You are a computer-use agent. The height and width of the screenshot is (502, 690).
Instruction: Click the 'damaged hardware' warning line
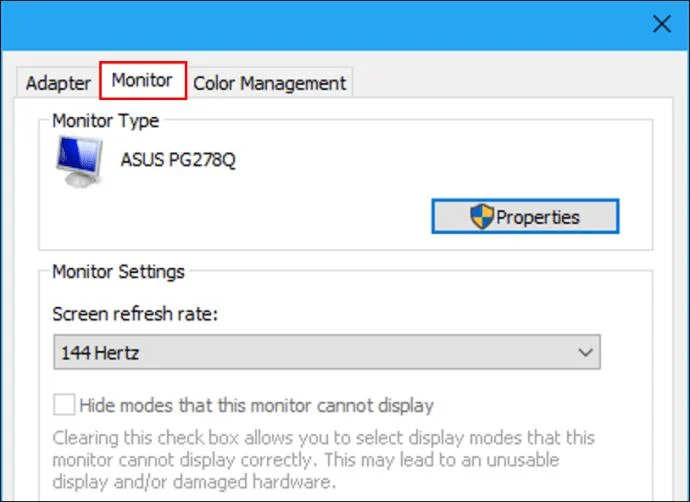[x=194, y=482]
